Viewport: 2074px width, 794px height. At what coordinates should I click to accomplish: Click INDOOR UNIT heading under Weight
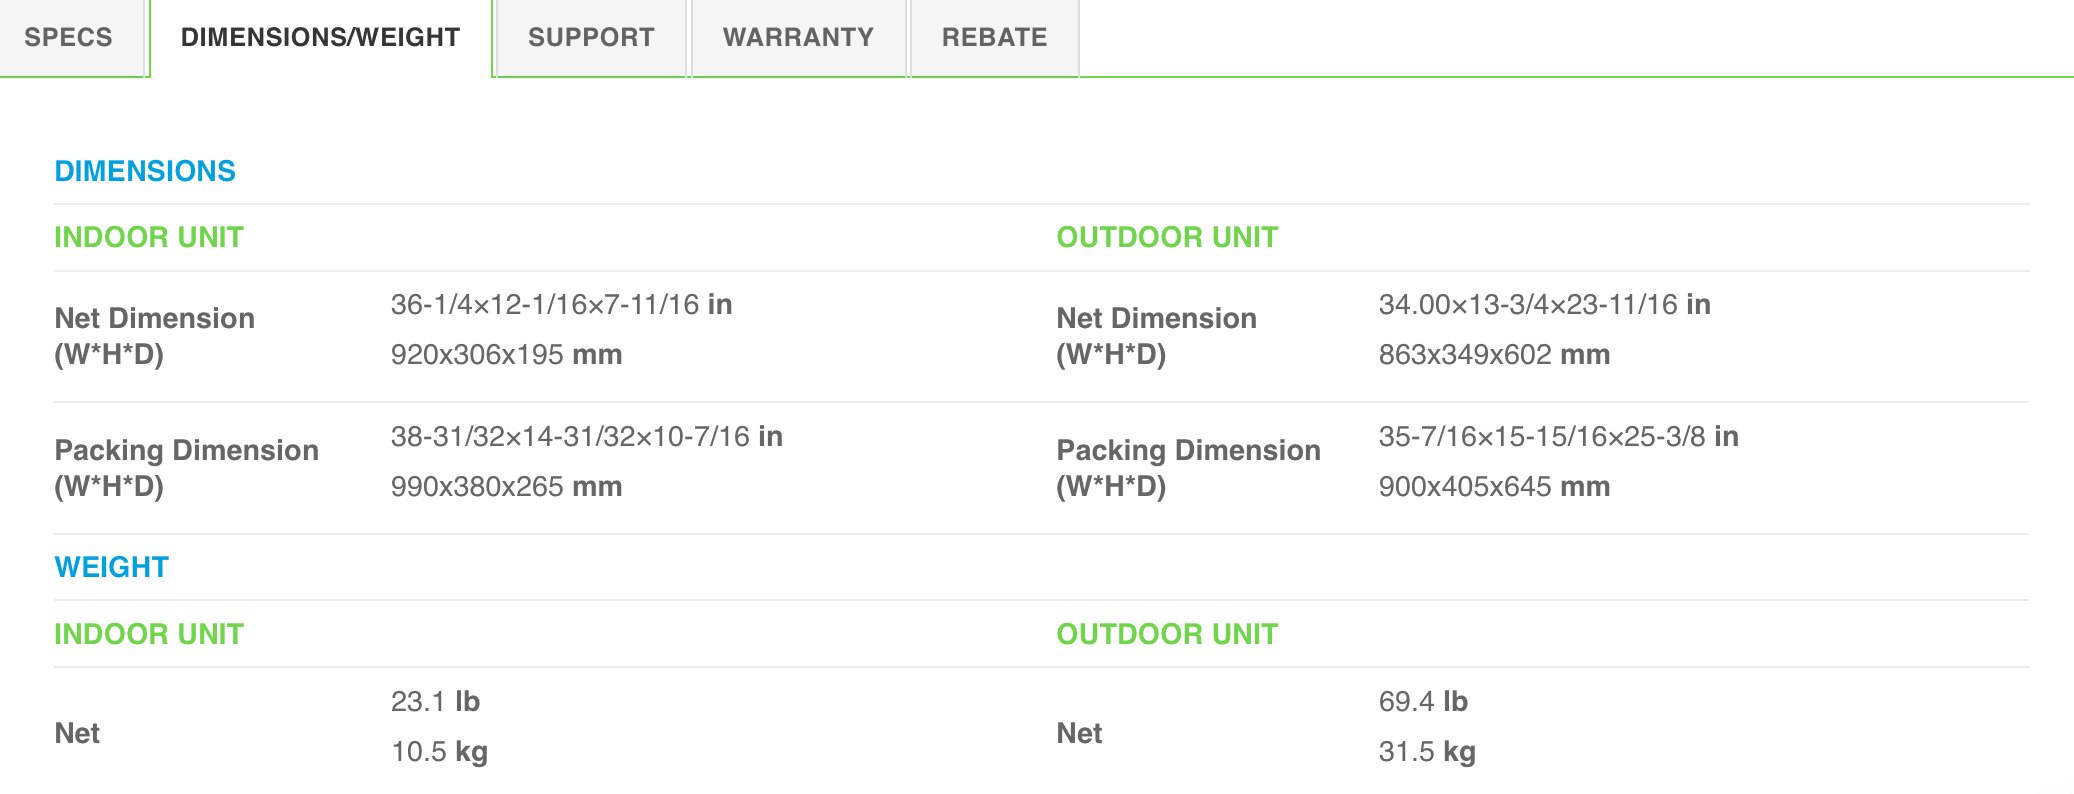click(x=149, y=634)
